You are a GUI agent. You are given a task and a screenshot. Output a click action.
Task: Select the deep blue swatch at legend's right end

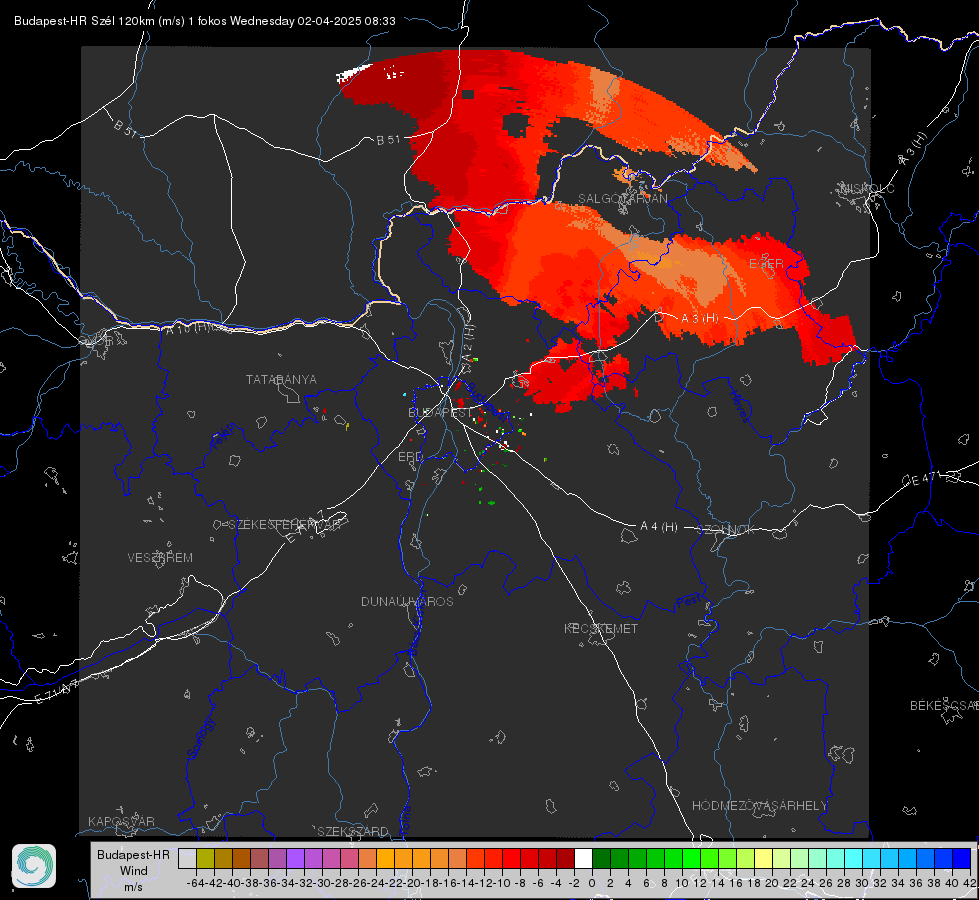(961, 858)
